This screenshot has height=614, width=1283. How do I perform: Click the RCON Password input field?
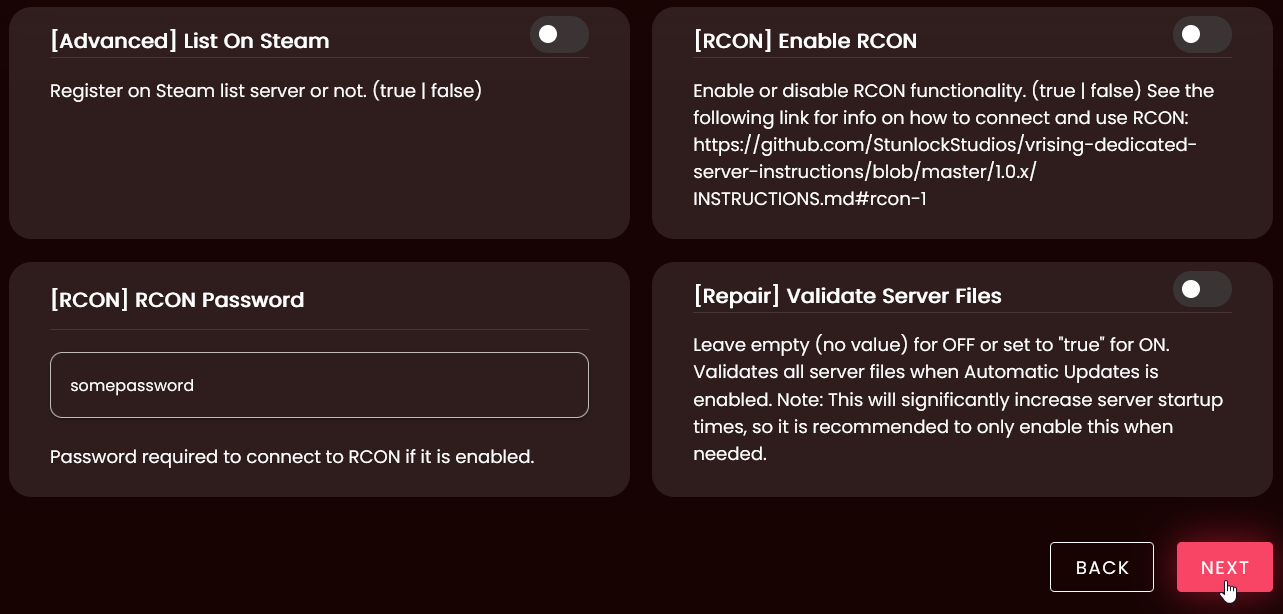coord(319,385)
